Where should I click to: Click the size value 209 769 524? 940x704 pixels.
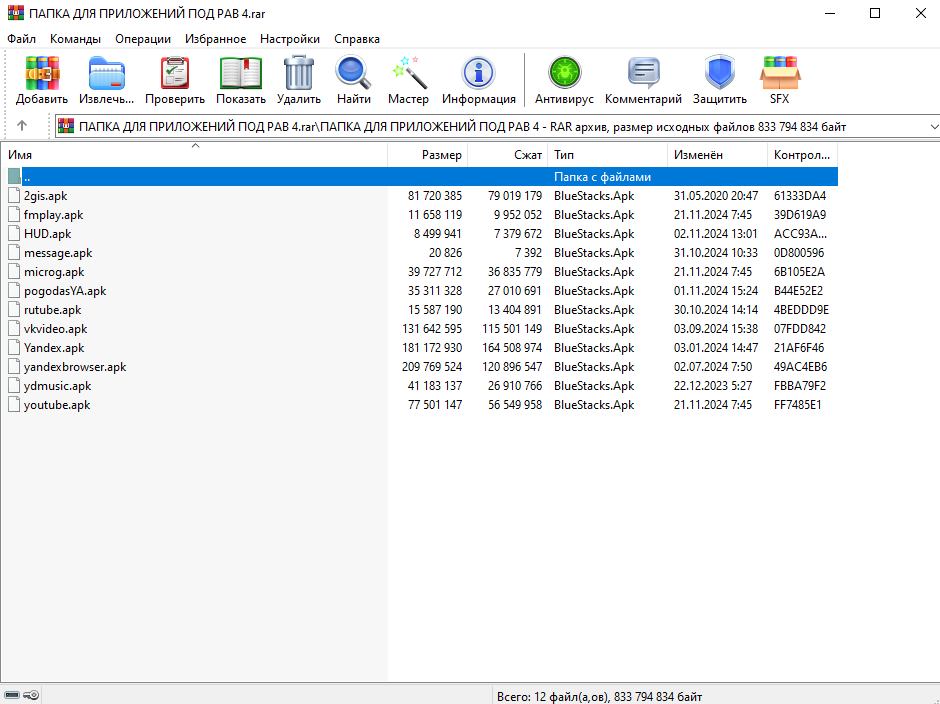click(432, 367)
